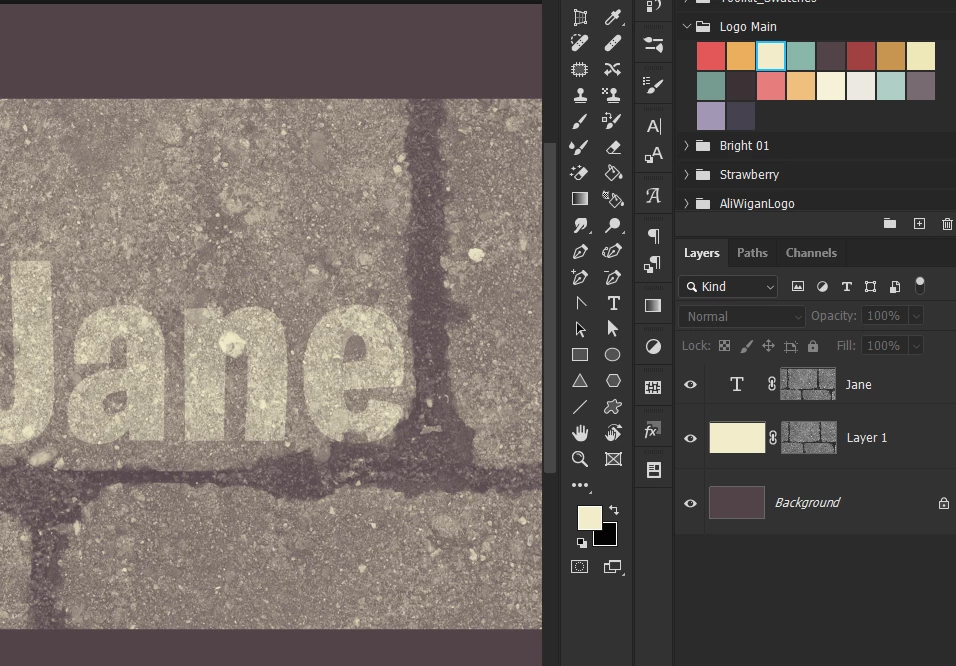The height and width of the screenshot is (666, 956).
Task: Select the Freeform Pen tool
Action: (x=612, y=251)
